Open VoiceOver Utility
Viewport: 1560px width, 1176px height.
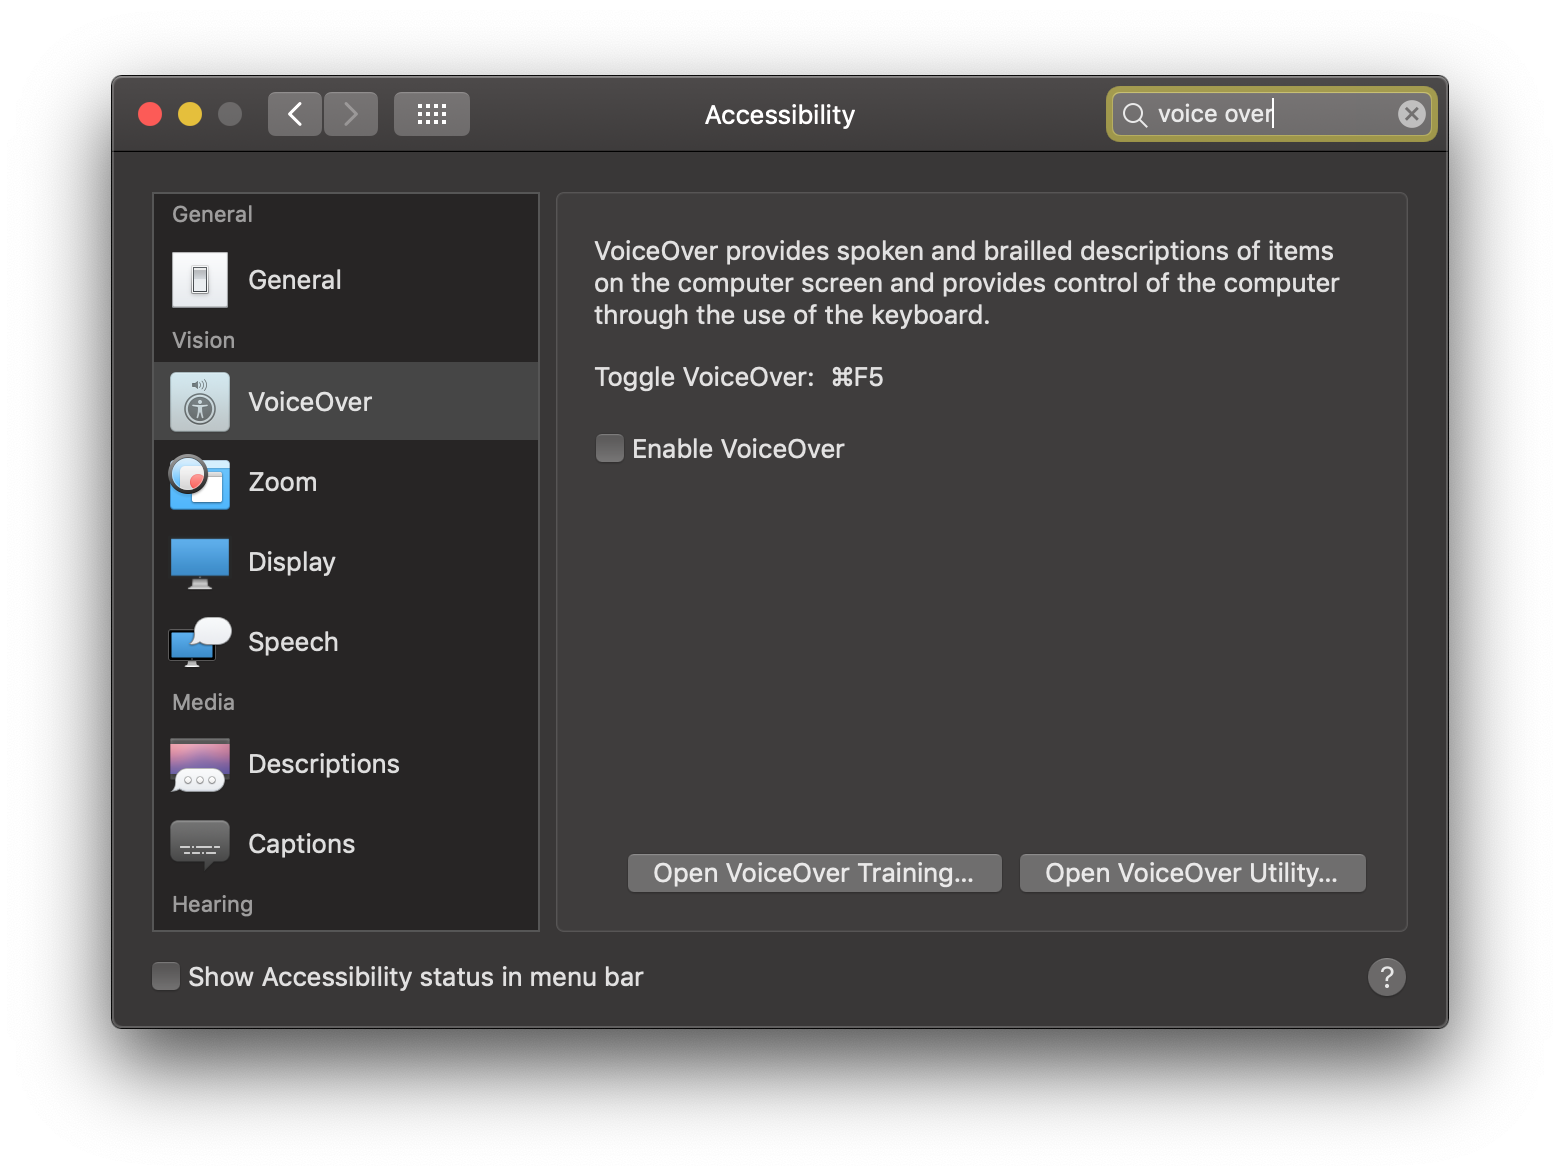(x=1191, y=872)
